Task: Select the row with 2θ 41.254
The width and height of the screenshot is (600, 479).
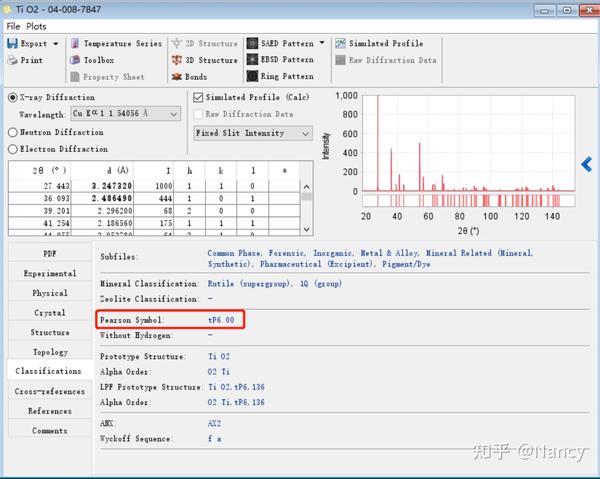Action: (x=154, y=223)
